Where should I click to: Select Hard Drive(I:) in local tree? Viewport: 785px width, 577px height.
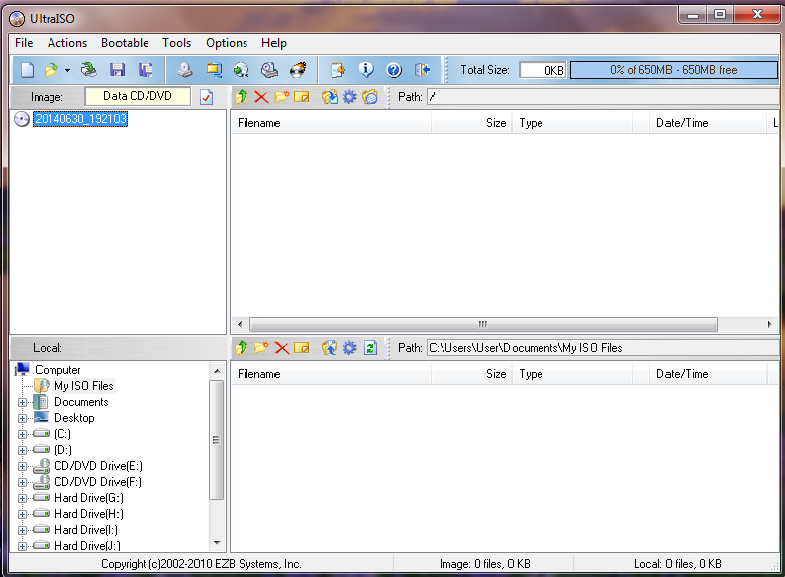(86, 530)
